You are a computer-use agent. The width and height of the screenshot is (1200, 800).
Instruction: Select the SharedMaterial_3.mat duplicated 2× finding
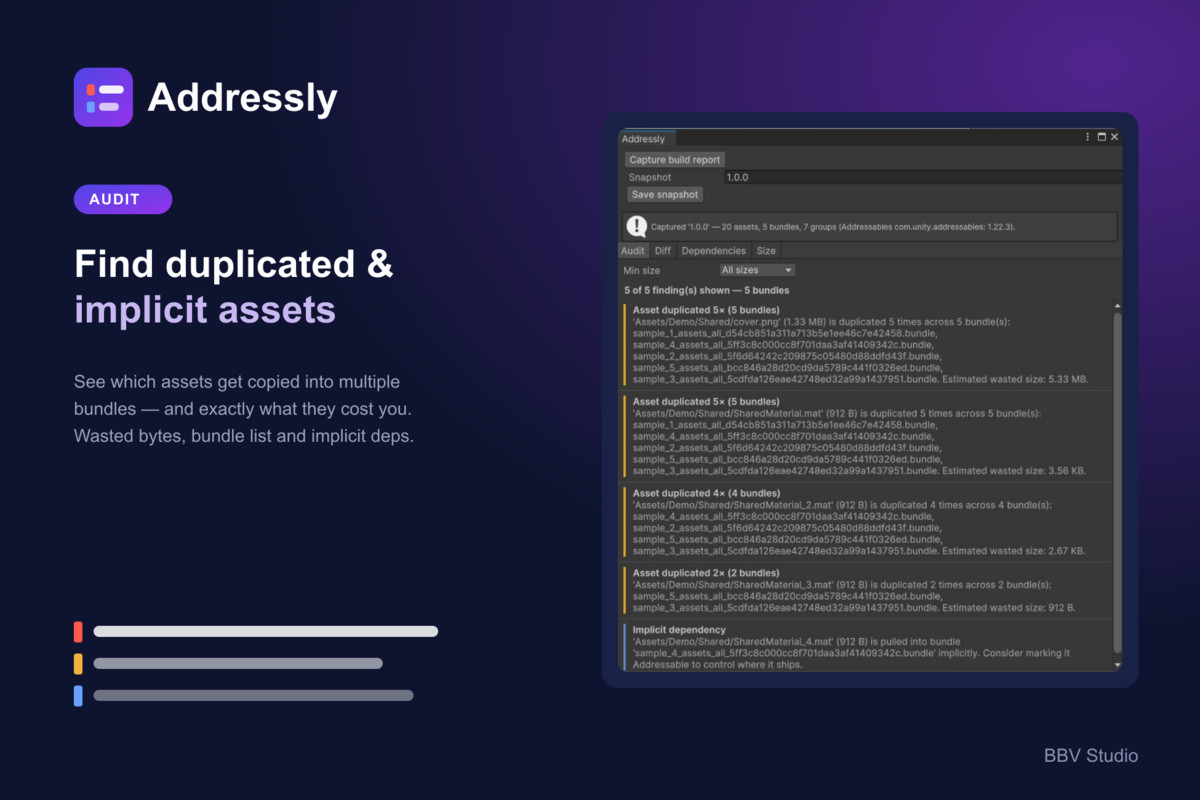(x=866, y=590)
